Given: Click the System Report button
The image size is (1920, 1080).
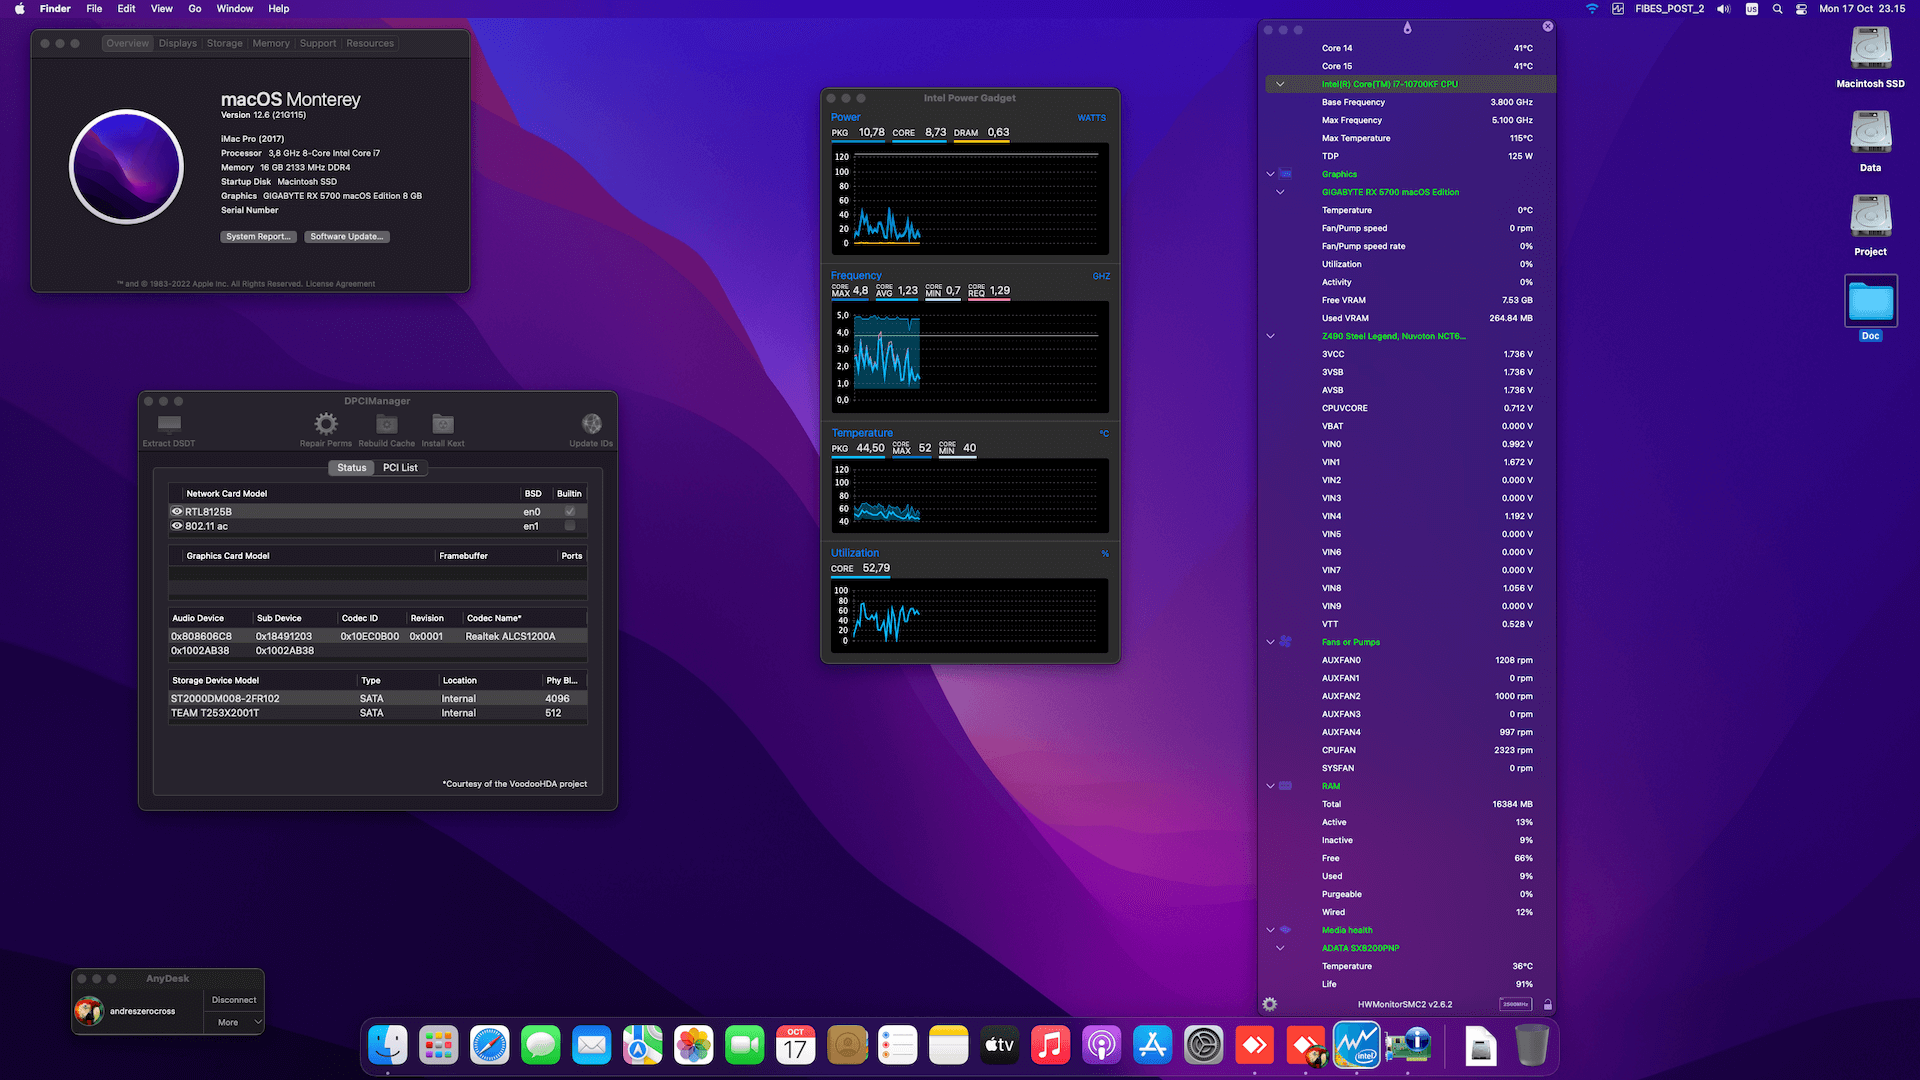Looking at the screenshot, I should click(258, 236).
